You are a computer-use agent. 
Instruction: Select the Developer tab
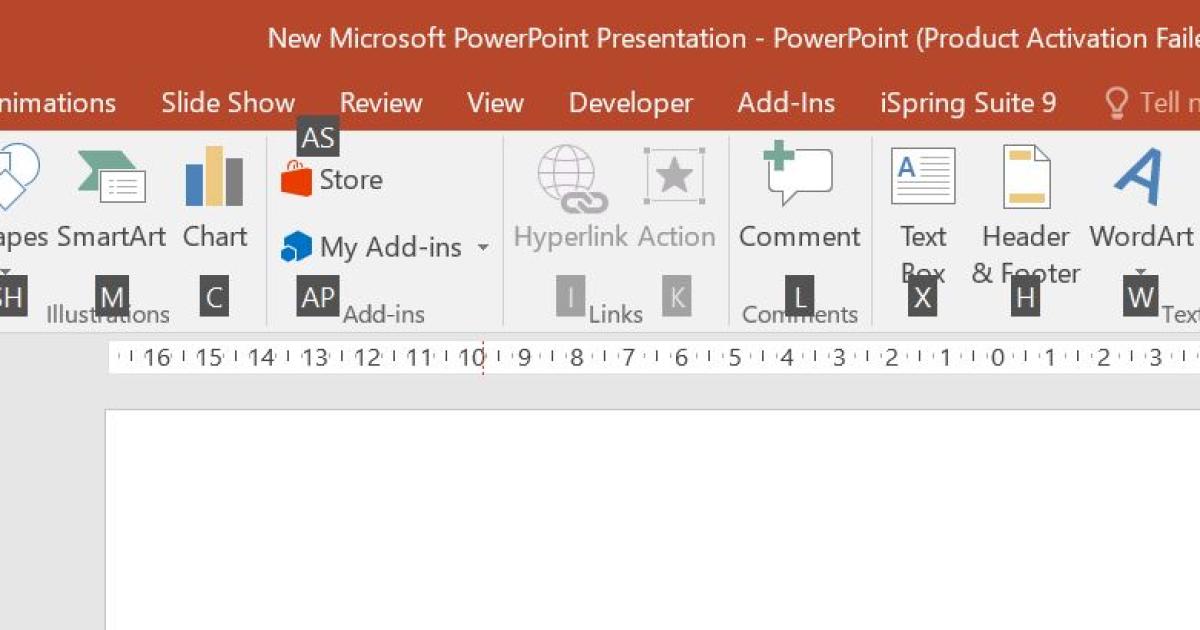point(630,103)
